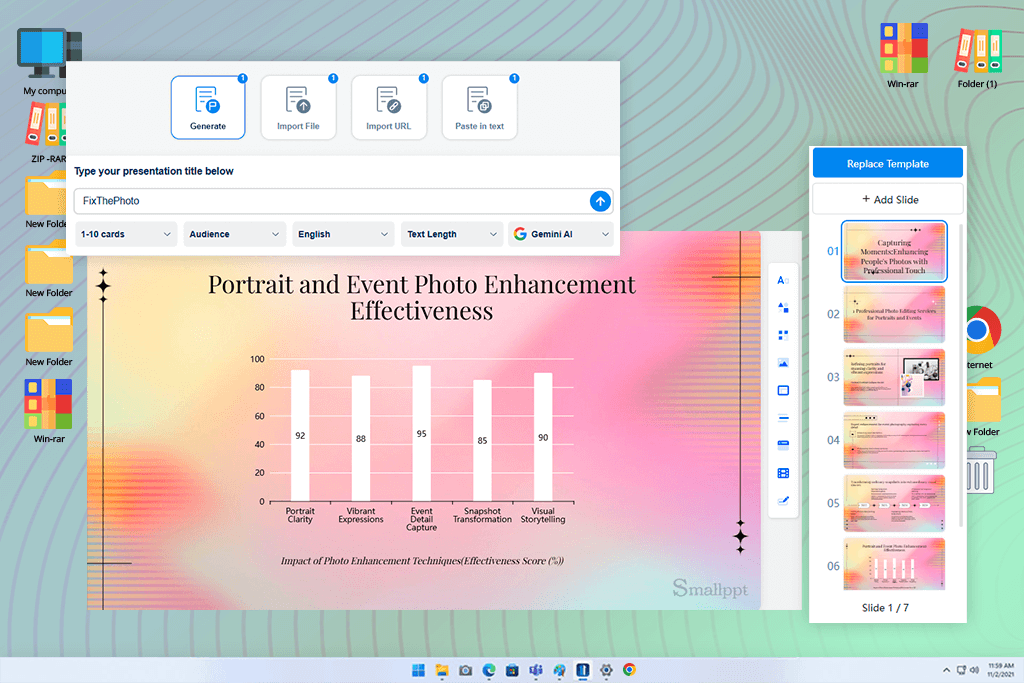Open the grid layout tool icon
Screen dimensions: 1024x683
(783, 335)
